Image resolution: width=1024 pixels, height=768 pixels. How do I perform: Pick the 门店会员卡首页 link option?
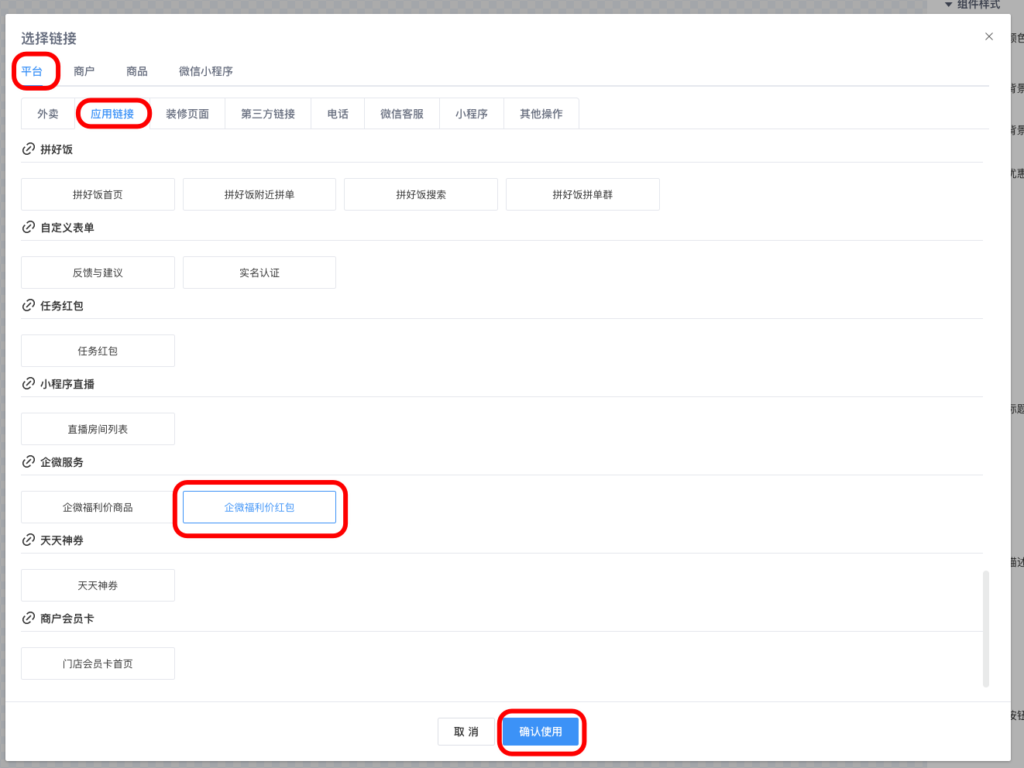(98, 663)
